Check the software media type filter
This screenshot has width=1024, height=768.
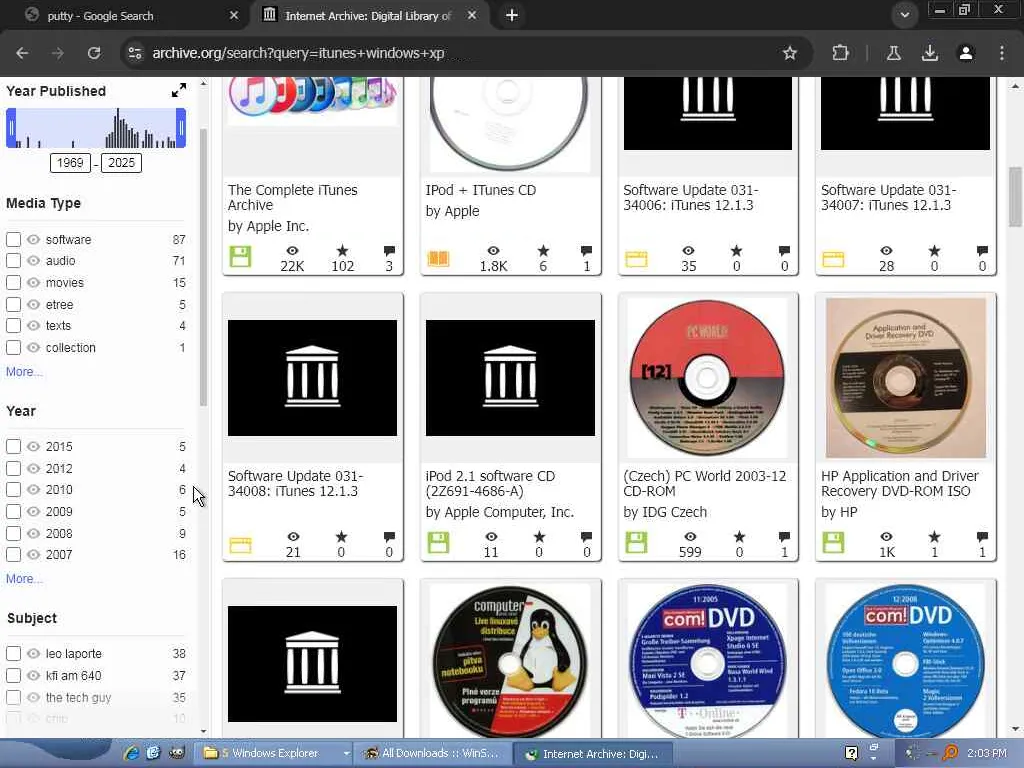tap(13, 240)
